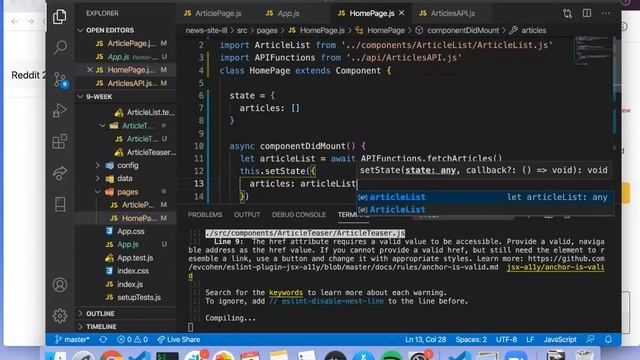Click UTF-8 encoding status item

click(506, 340)
